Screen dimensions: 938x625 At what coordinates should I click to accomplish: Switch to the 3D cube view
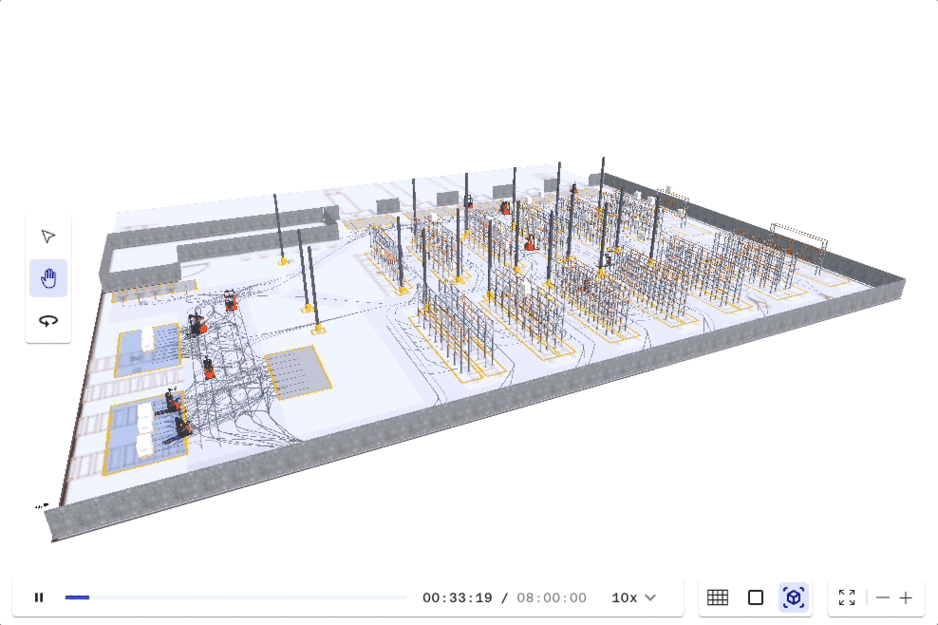pos(794,597)
